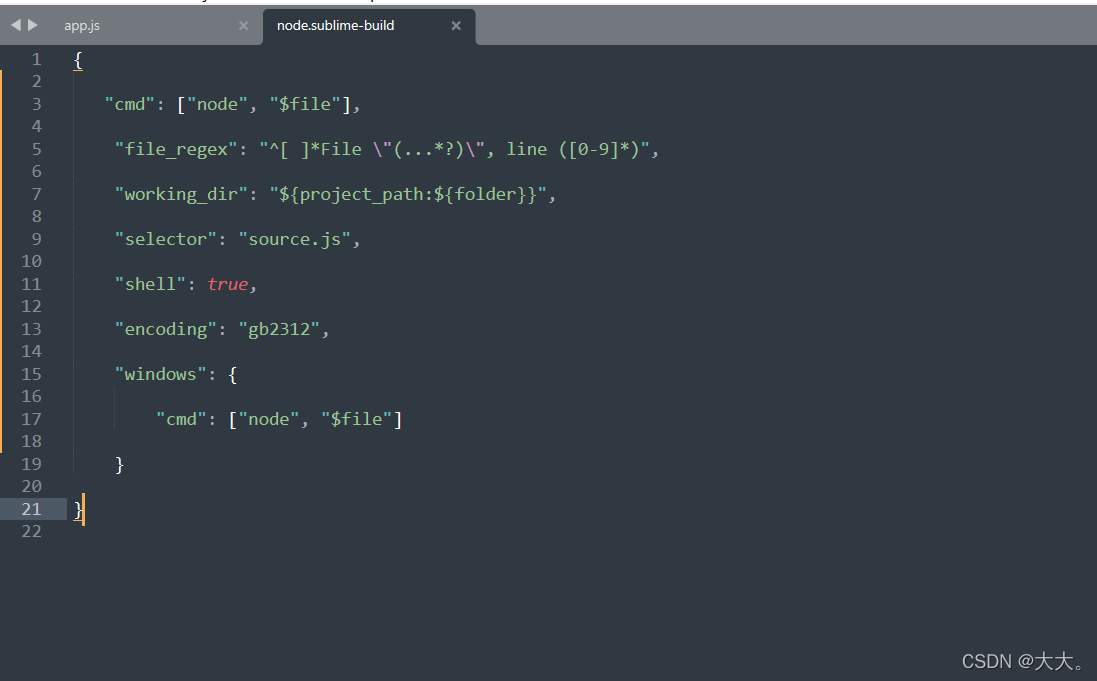Click the opening brace on line 1
Screen dimensions: 1097x681
coord(77,59)
